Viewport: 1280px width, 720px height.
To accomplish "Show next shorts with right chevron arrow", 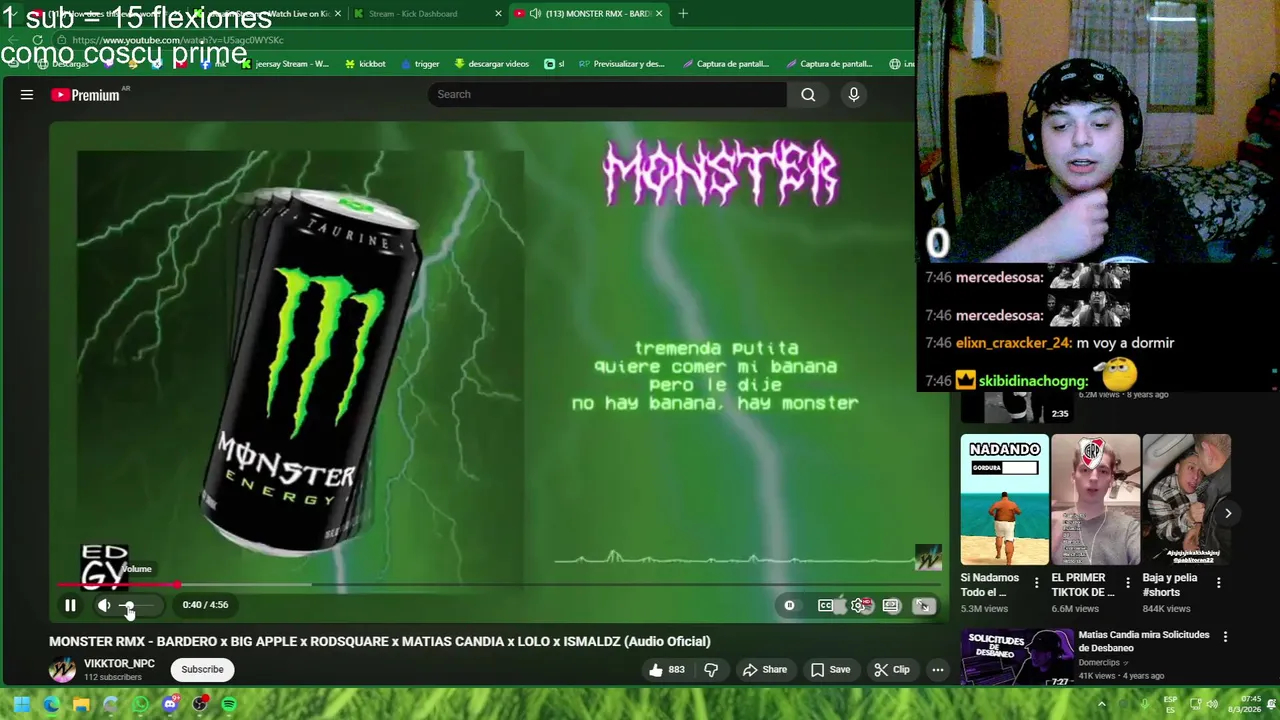I will pos(1228,513).
